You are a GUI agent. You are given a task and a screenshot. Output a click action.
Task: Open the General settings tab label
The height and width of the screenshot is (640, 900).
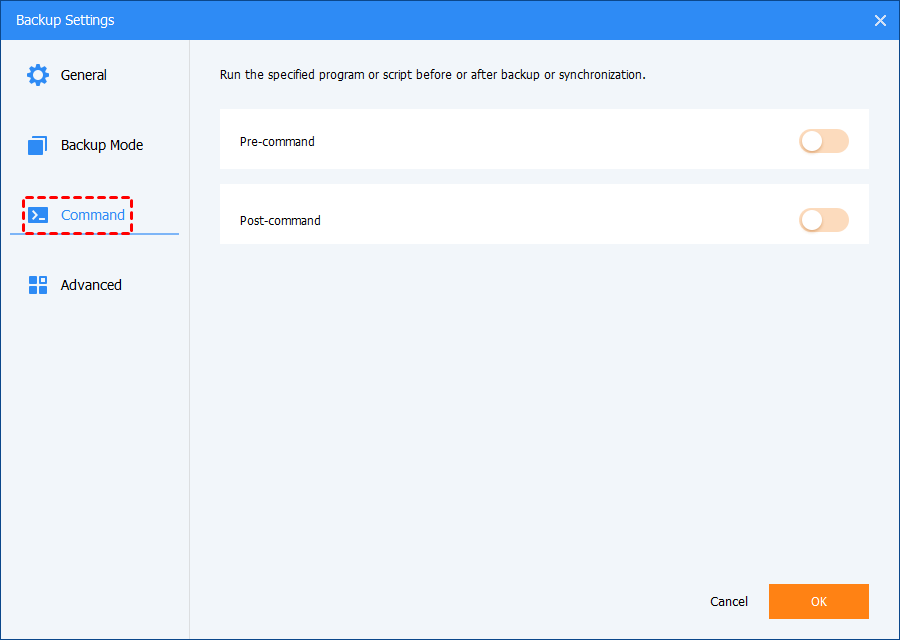(x=83, y=75)
